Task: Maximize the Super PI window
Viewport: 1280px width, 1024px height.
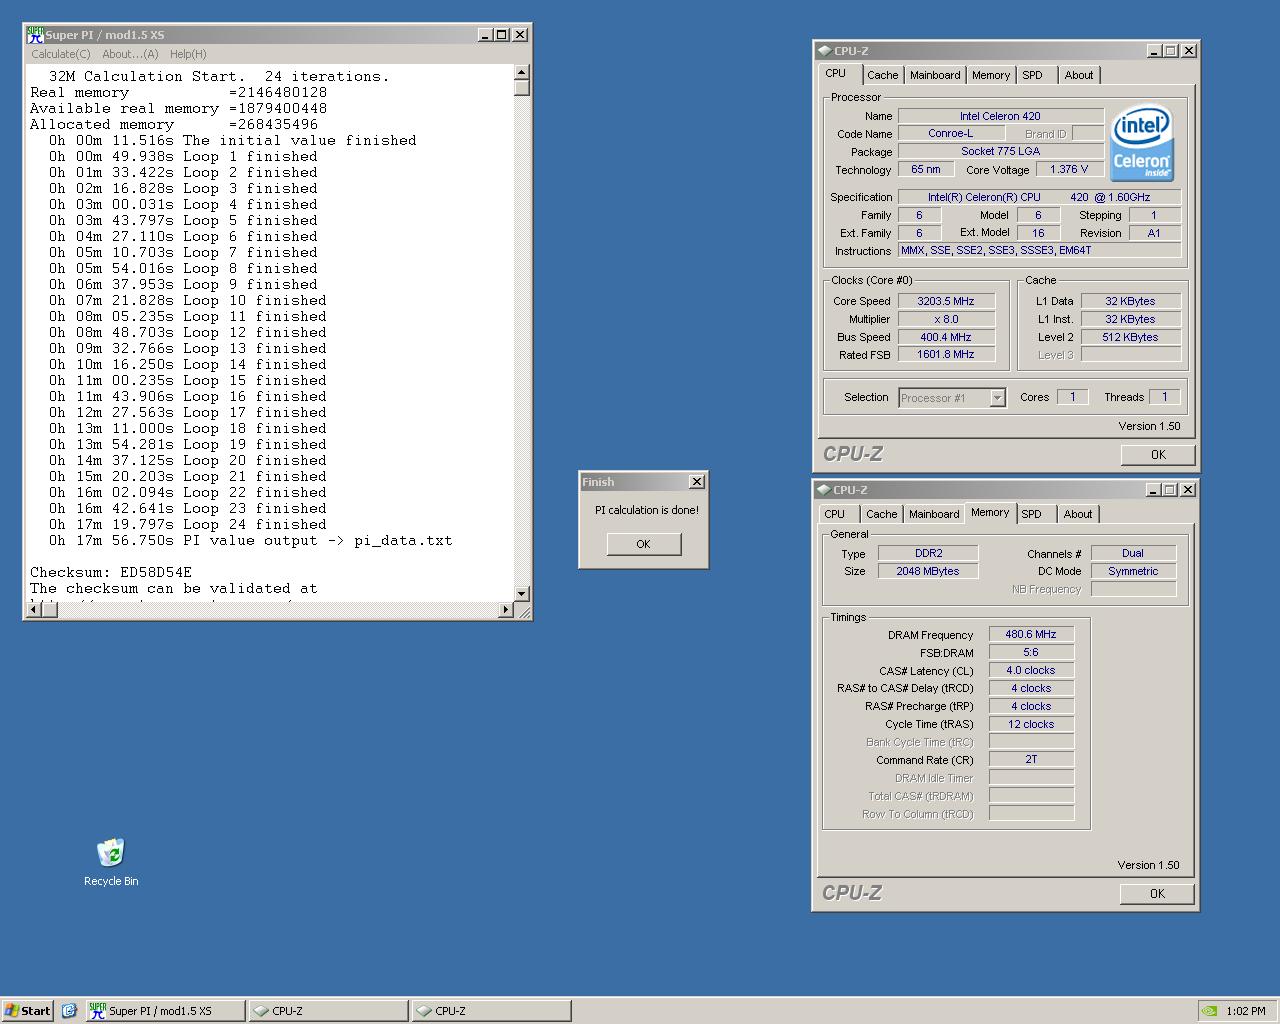Action: (x=501, y=34)
